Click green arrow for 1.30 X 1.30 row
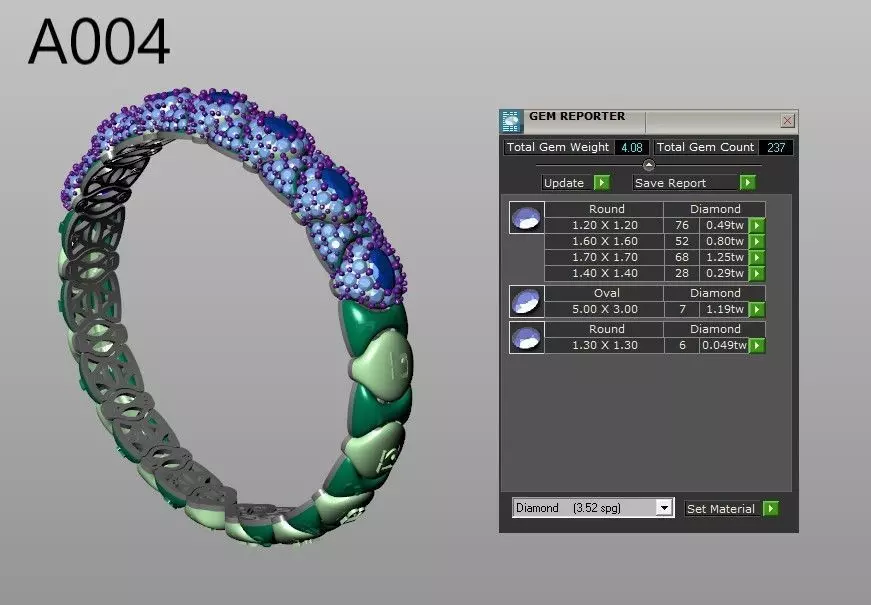Screen dimensions: 871x605 pos(757,345)
